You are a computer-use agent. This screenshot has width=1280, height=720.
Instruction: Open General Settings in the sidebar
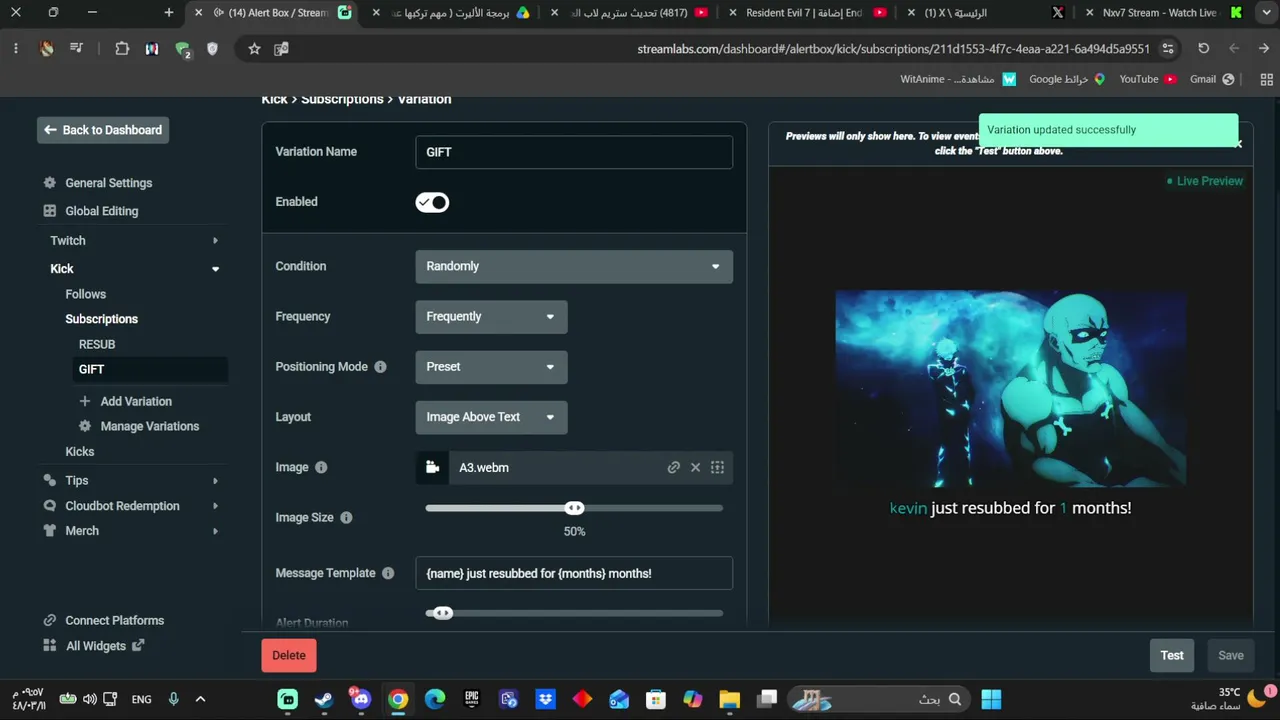(109, 183)
